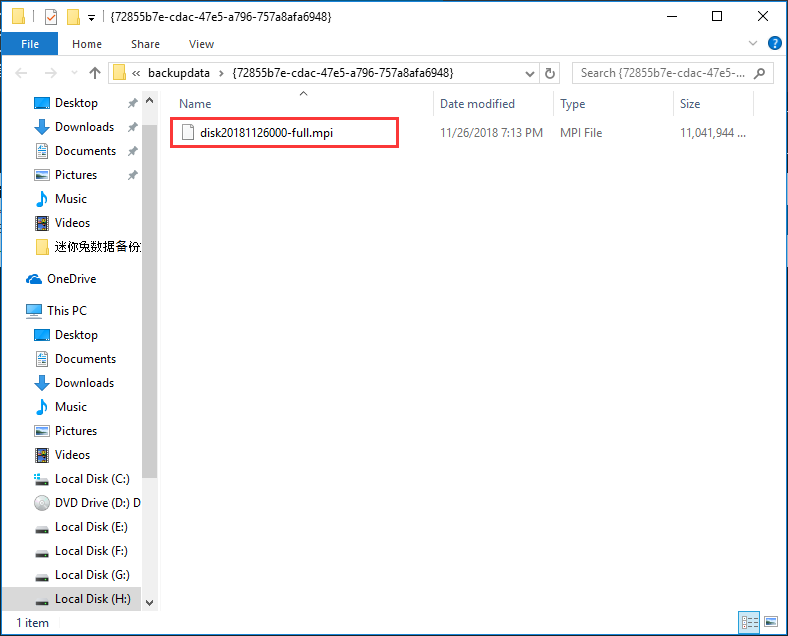Viewport: 788px width, 636px height.
Task: Open Videos in Quick access
Action: tap(72, 223)
